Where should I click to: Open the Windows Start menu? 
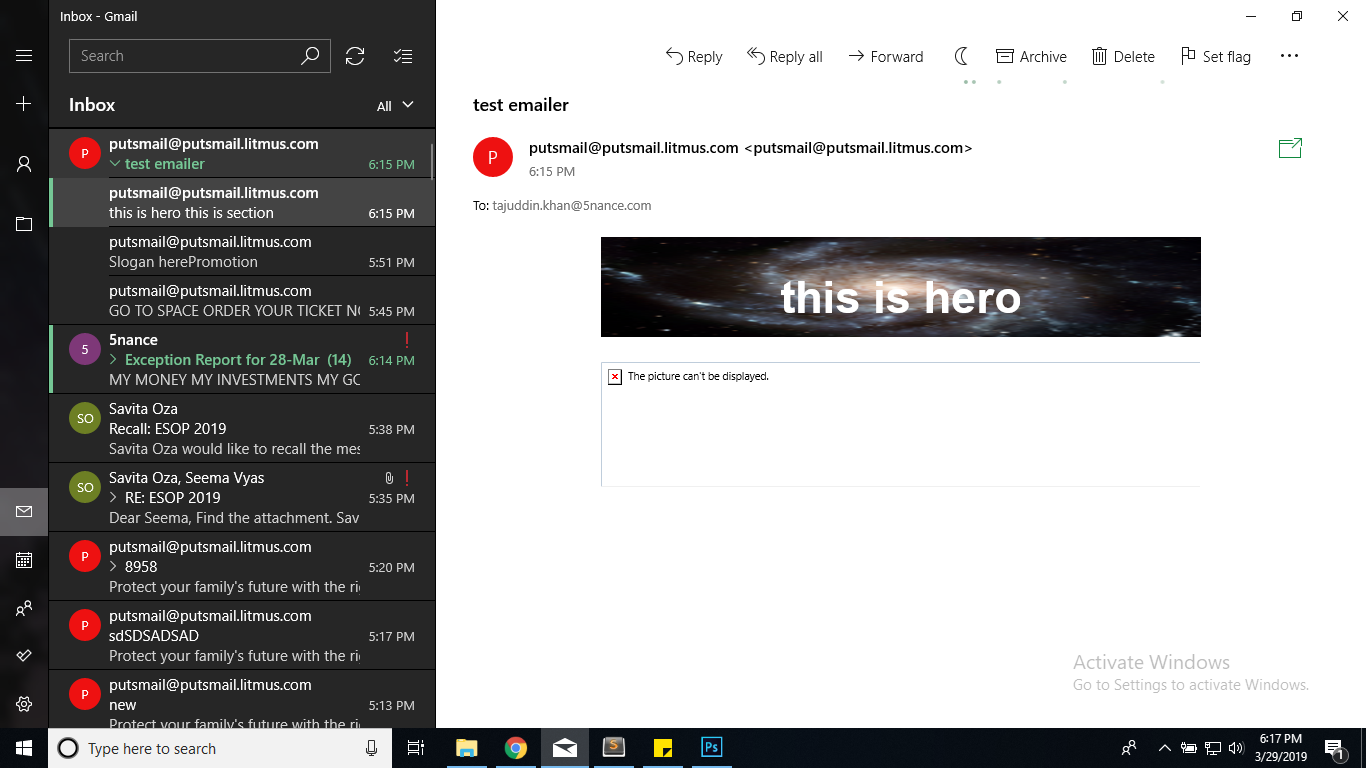[24, 748]
